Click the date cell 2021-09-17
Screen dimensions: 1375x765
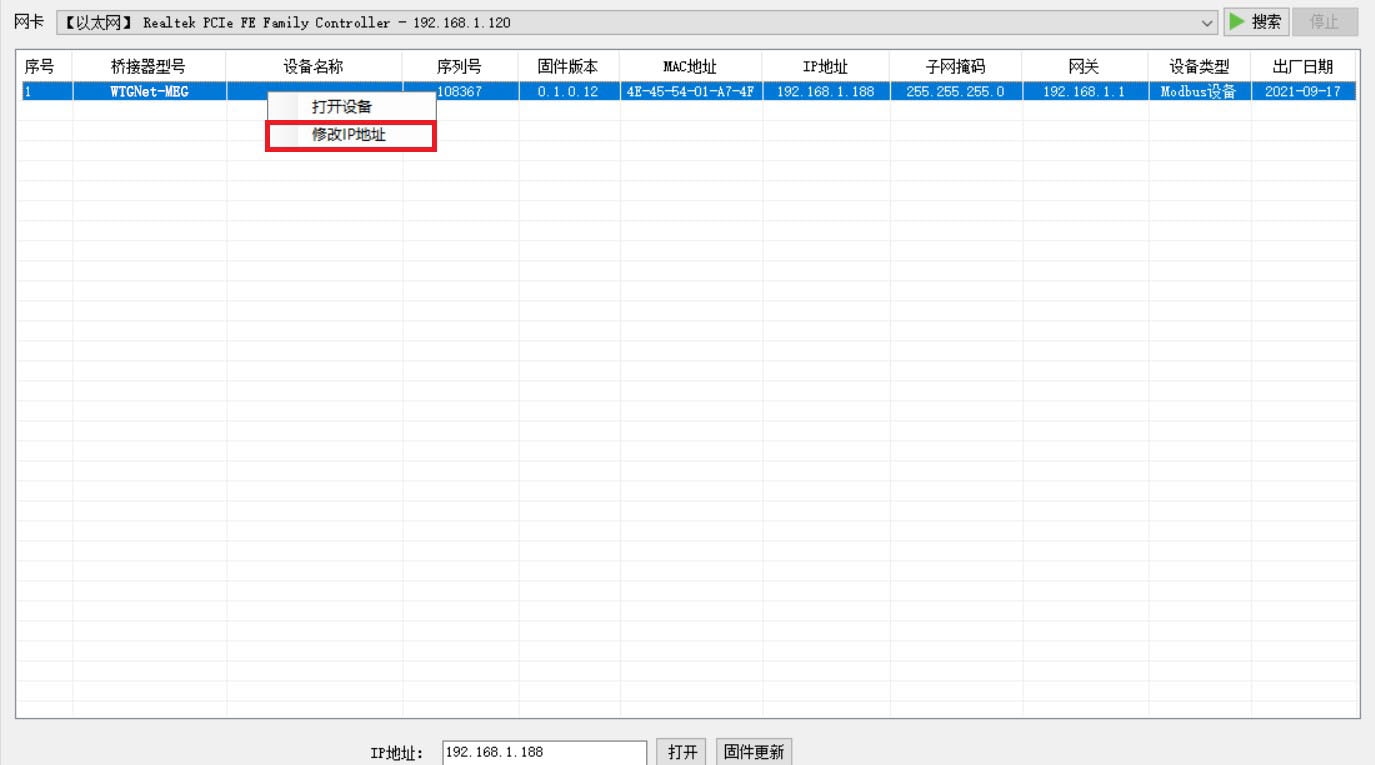coord(1304,92)
